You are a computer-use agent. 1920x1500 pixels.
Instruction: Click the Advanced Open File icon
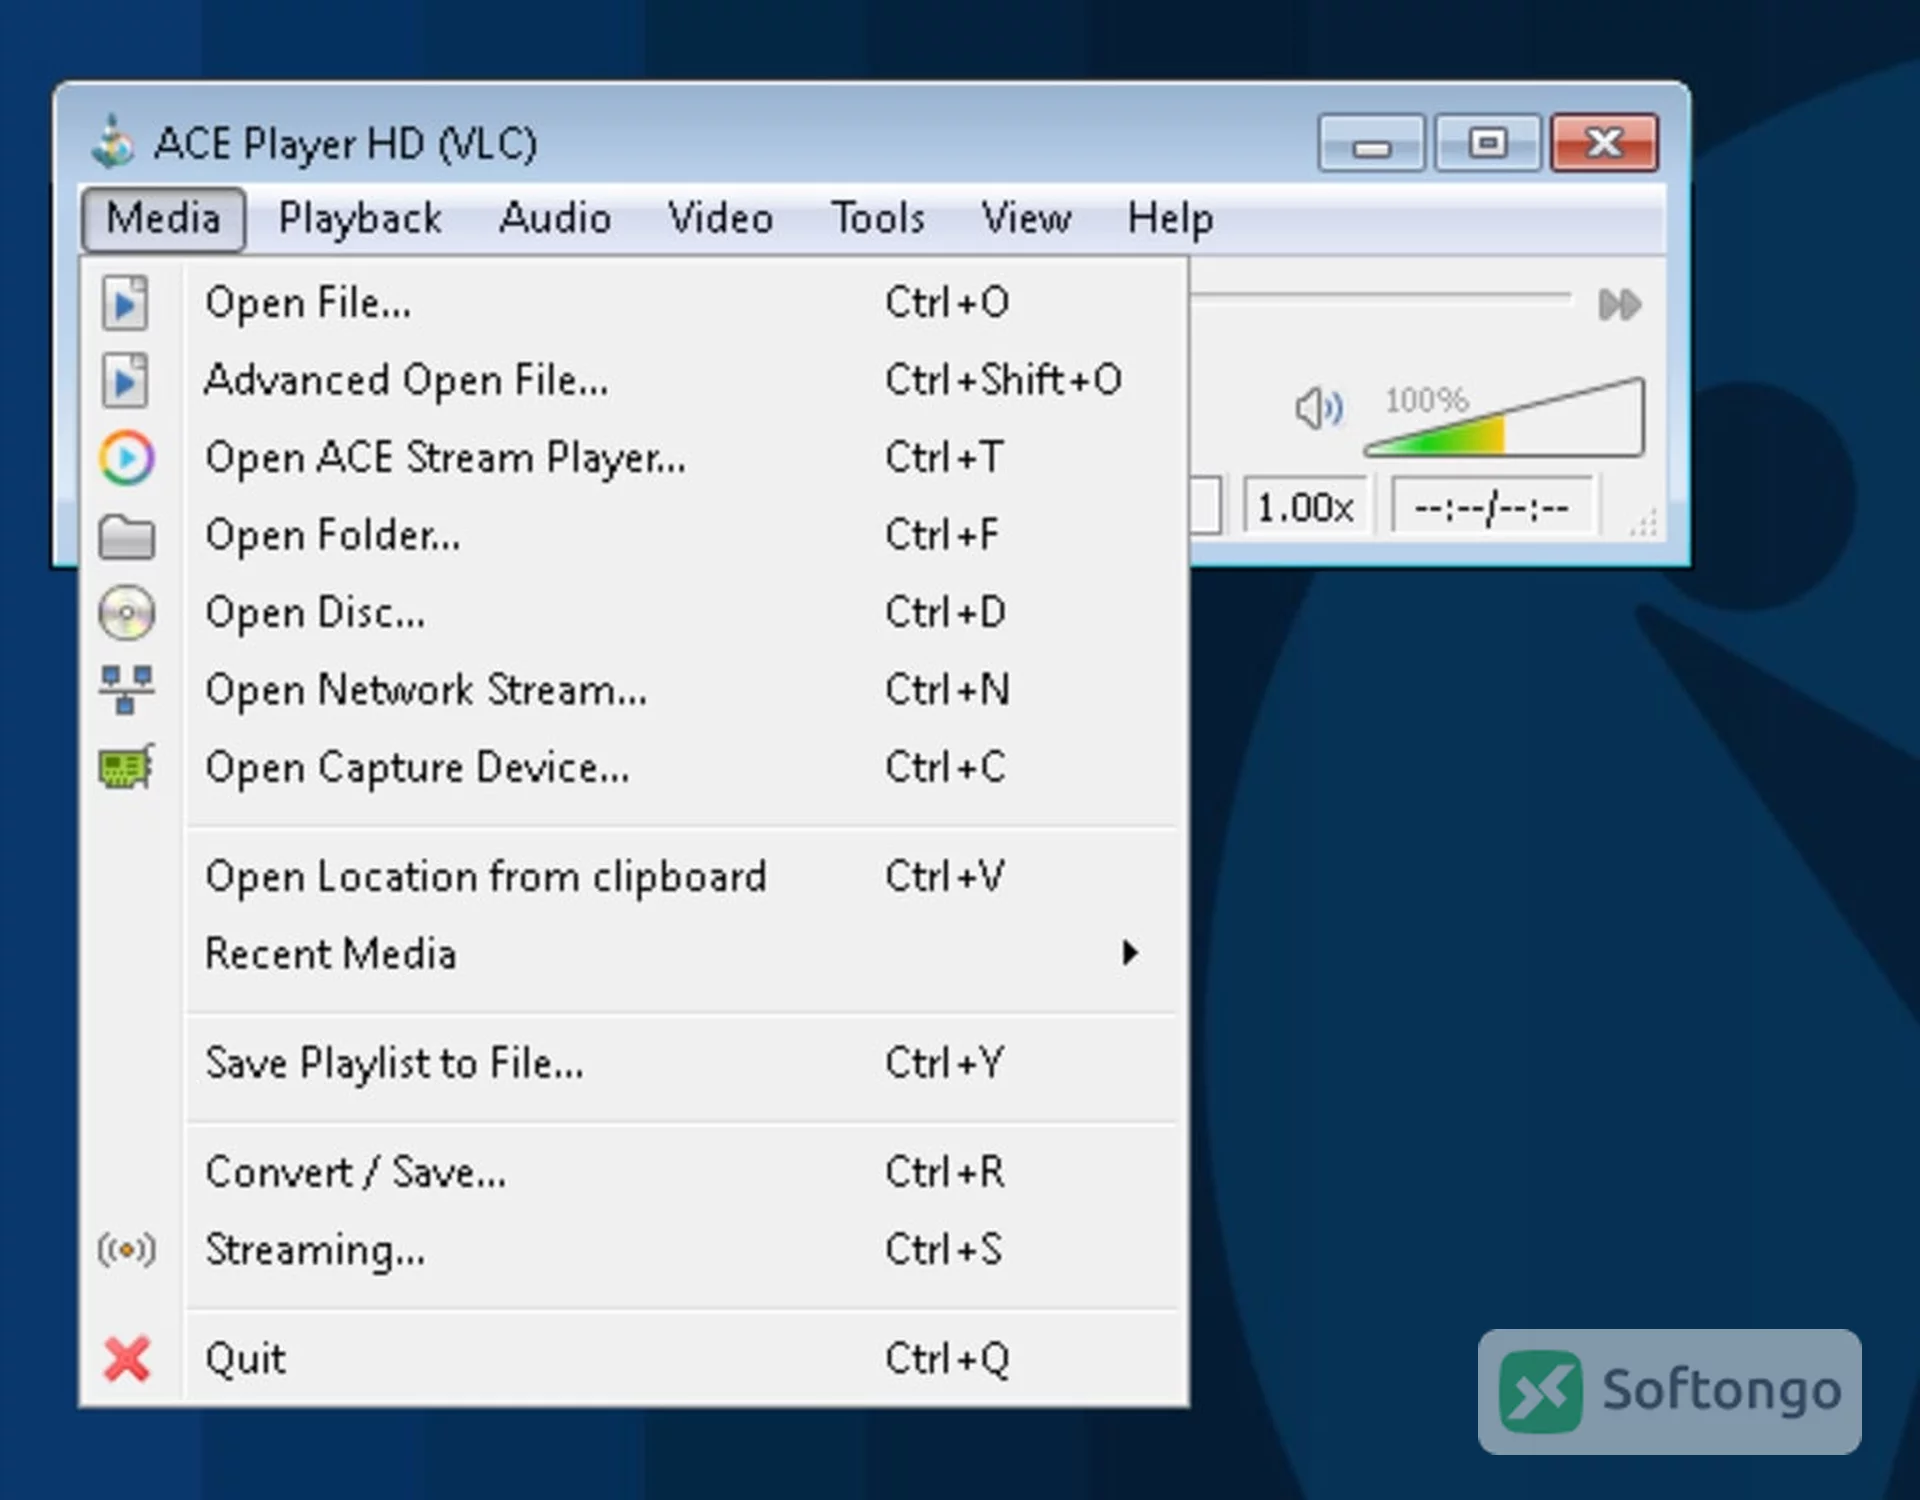125,380
